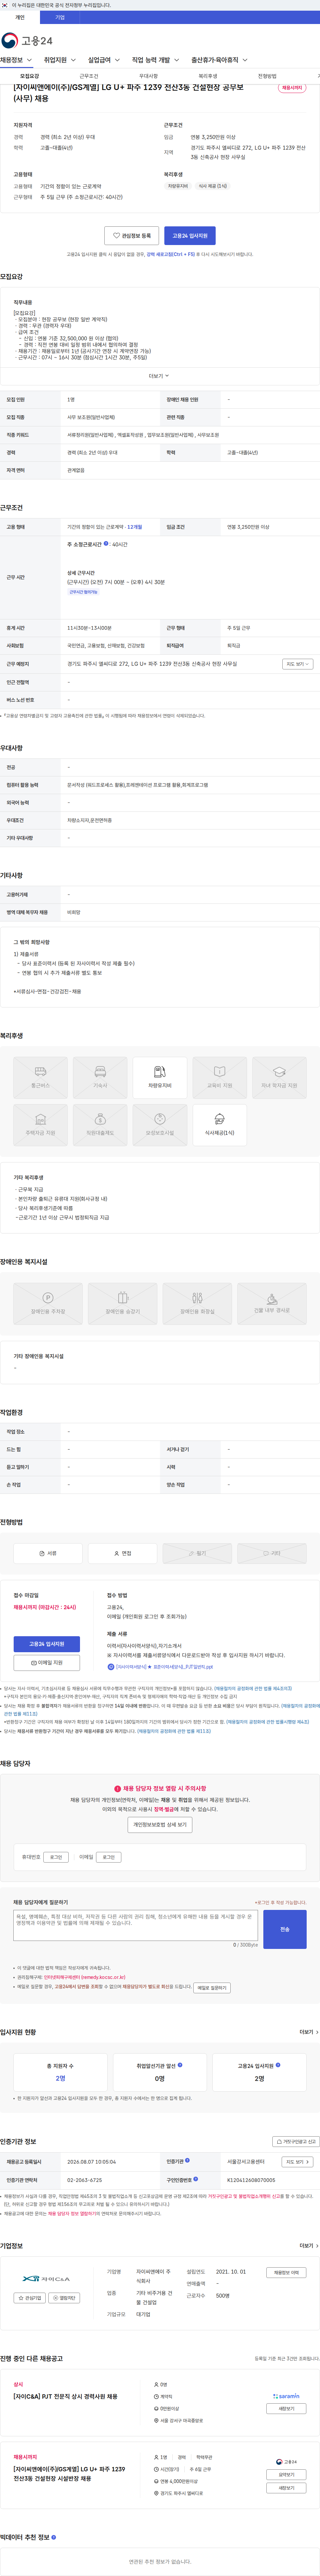Click the 필기 selection step icon
Screen dimensions: 320x2576
click(197, 1553)
